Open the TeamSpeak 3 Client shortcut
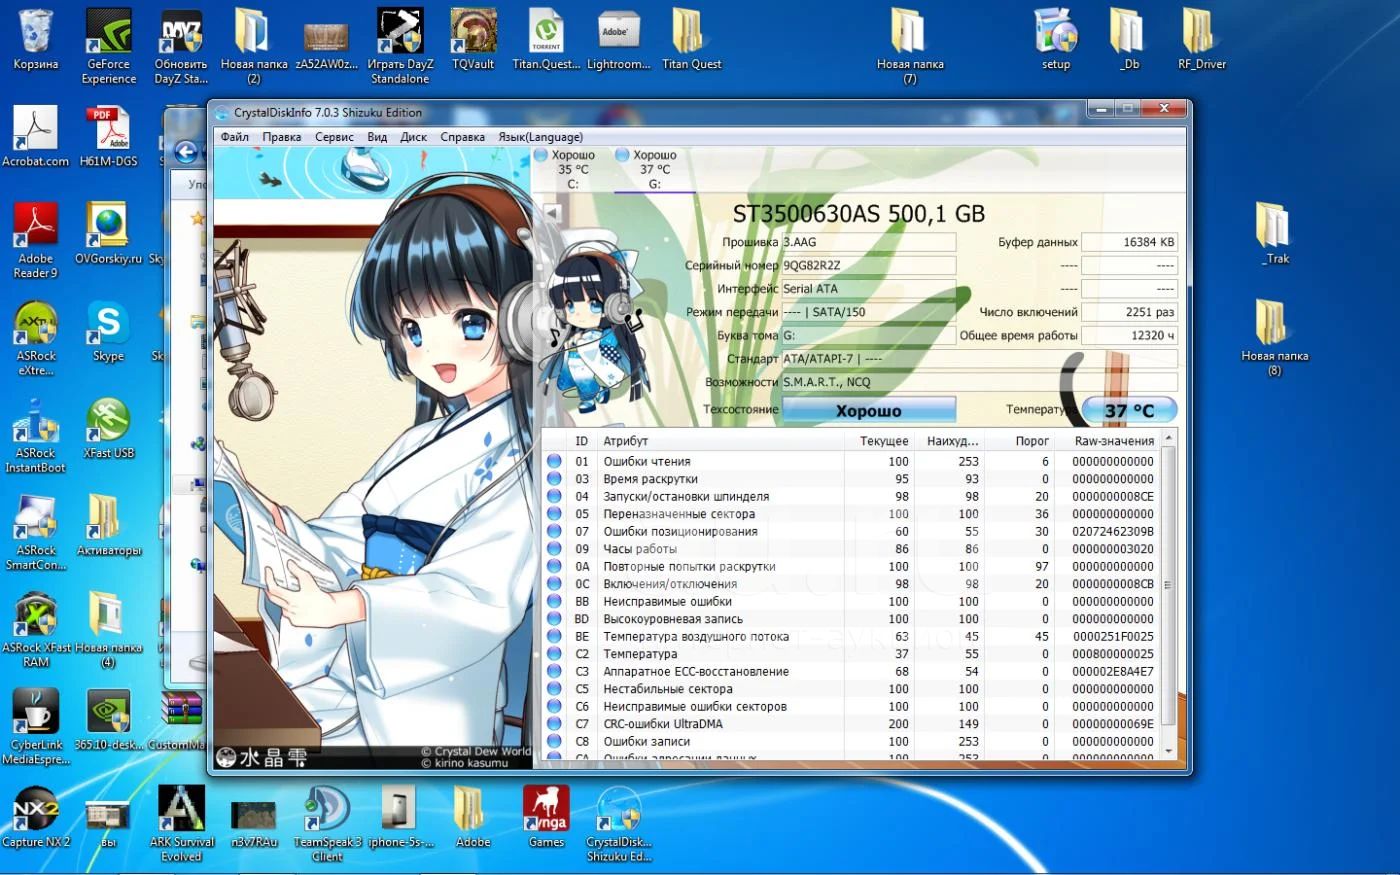The image size is (1400, 875). coord(327,810)
